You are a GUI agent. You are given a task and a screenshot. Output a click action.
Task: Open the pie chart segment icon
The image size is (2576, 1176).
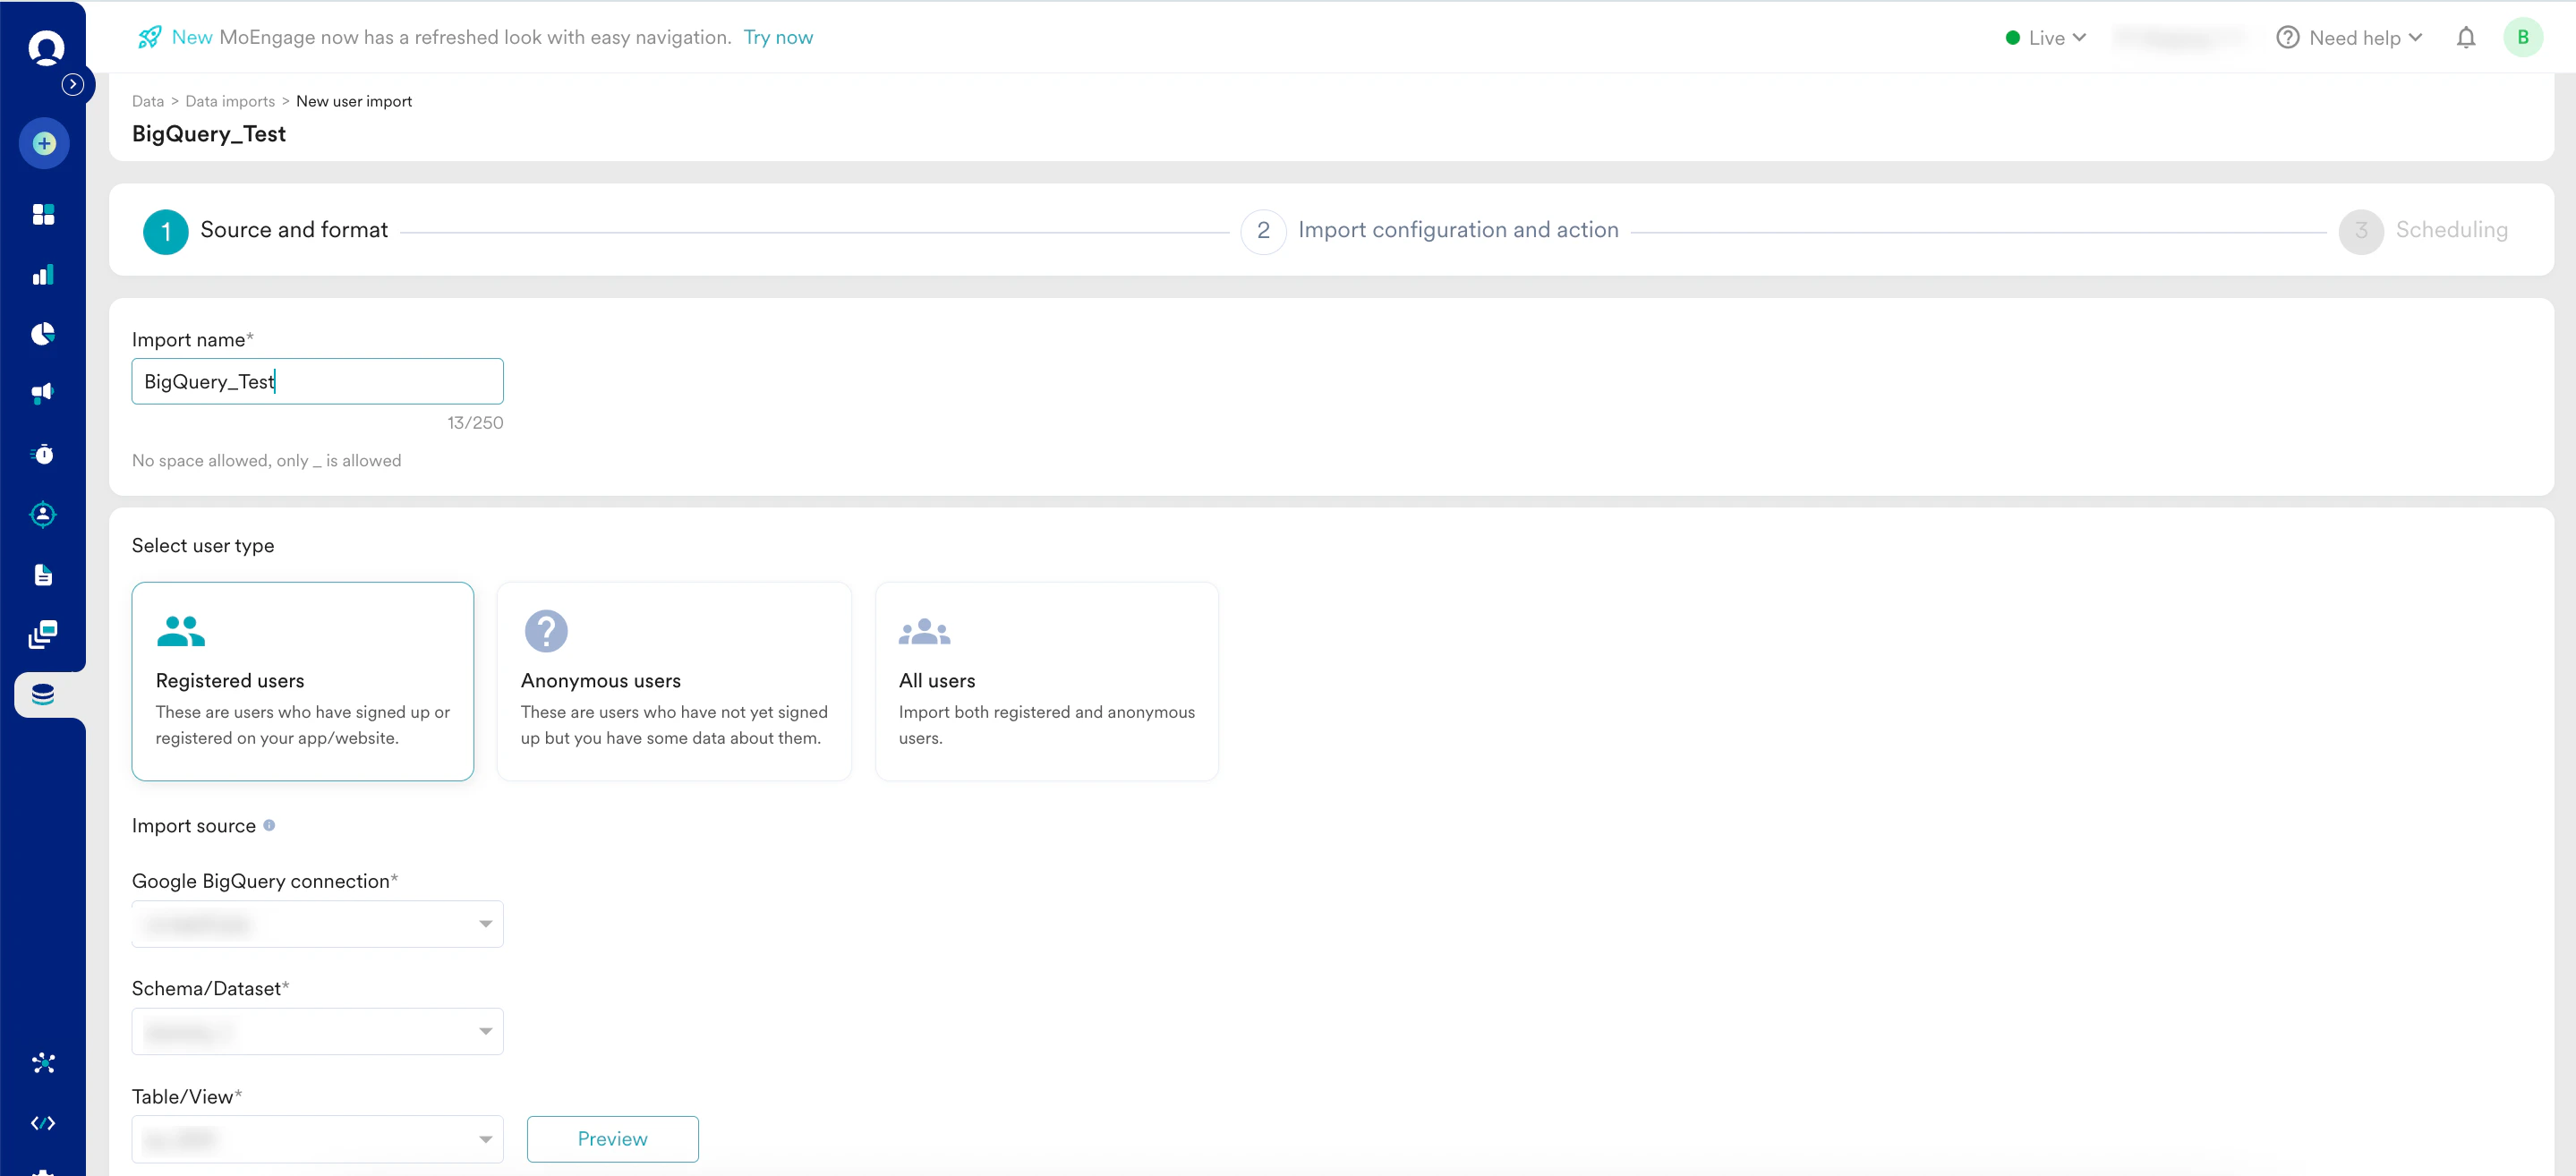(x=43, y=334)
